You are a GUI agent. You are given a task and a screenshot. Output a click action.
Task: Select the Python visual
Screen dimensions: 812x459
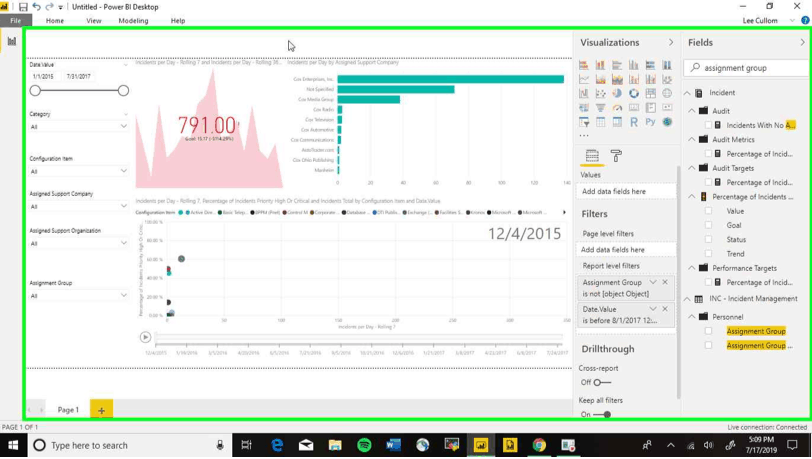click(x=650, y=122)
